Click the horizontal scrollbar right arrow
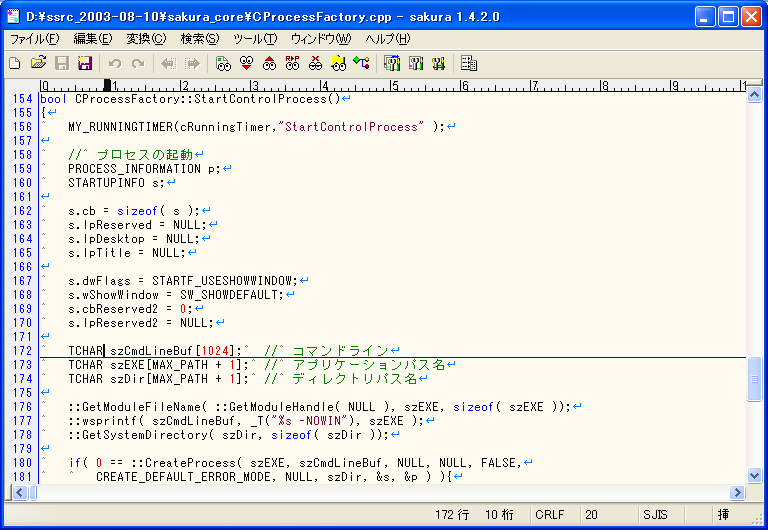This screenshot has height=530, width=768. click(x=737, y=492)
